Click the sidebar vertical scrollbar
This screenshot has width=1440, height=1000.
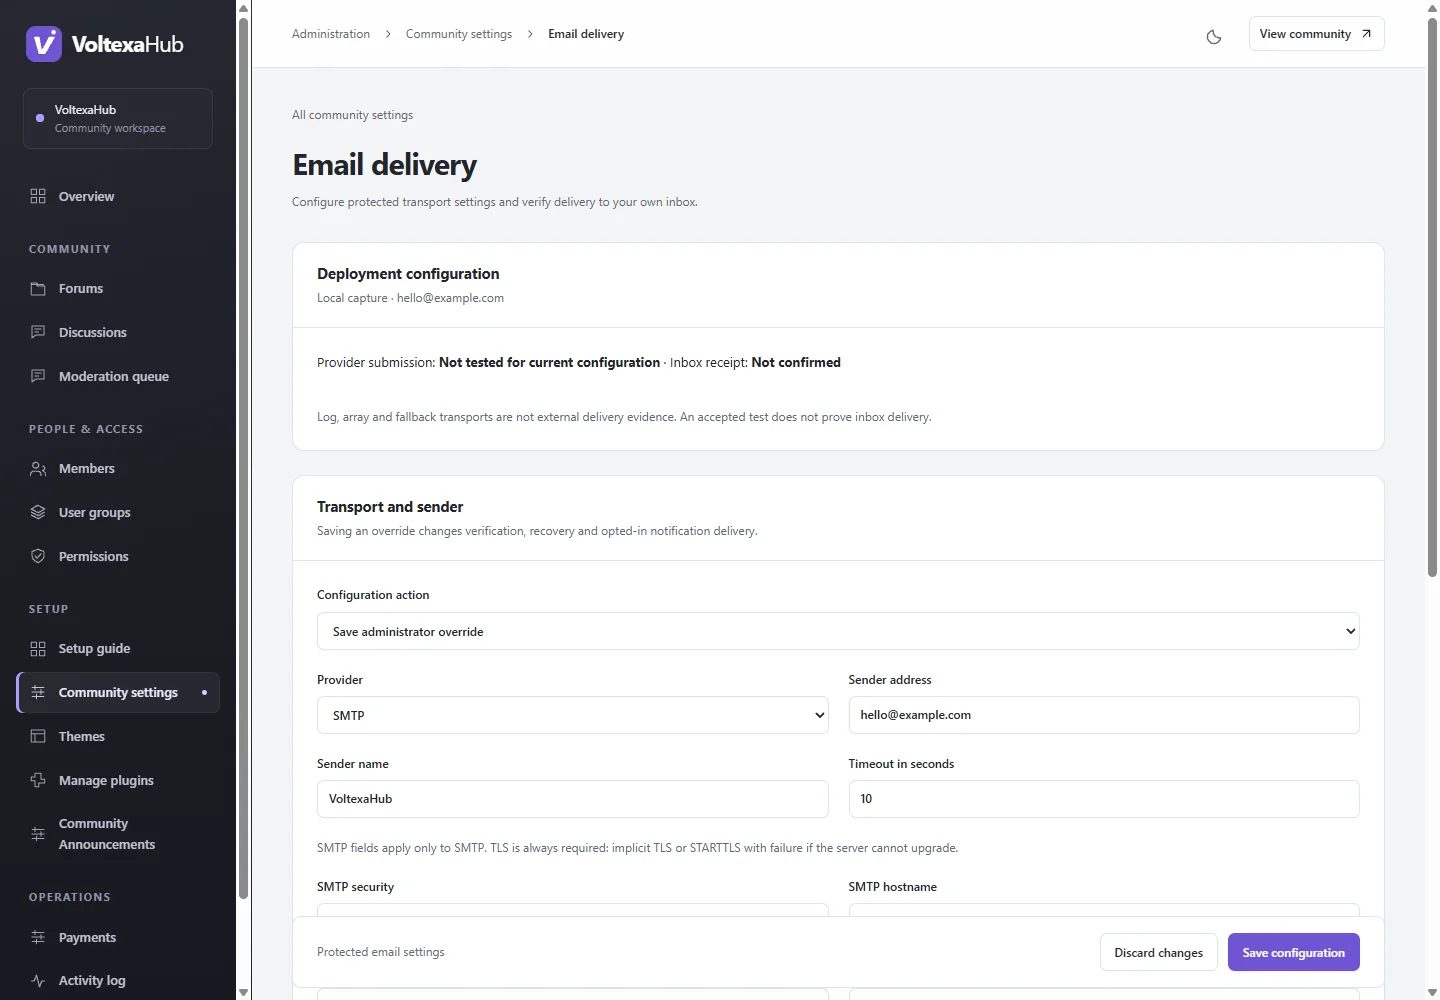click(x=243, y=458)
